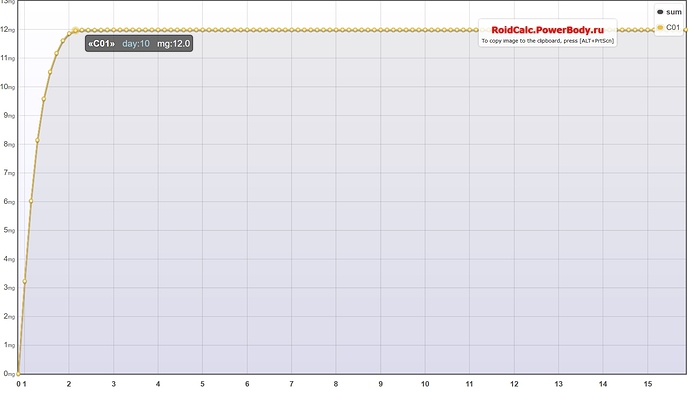Select the data point near 3mg level
This screenshot has width=690, height=393.
(25, 281)
